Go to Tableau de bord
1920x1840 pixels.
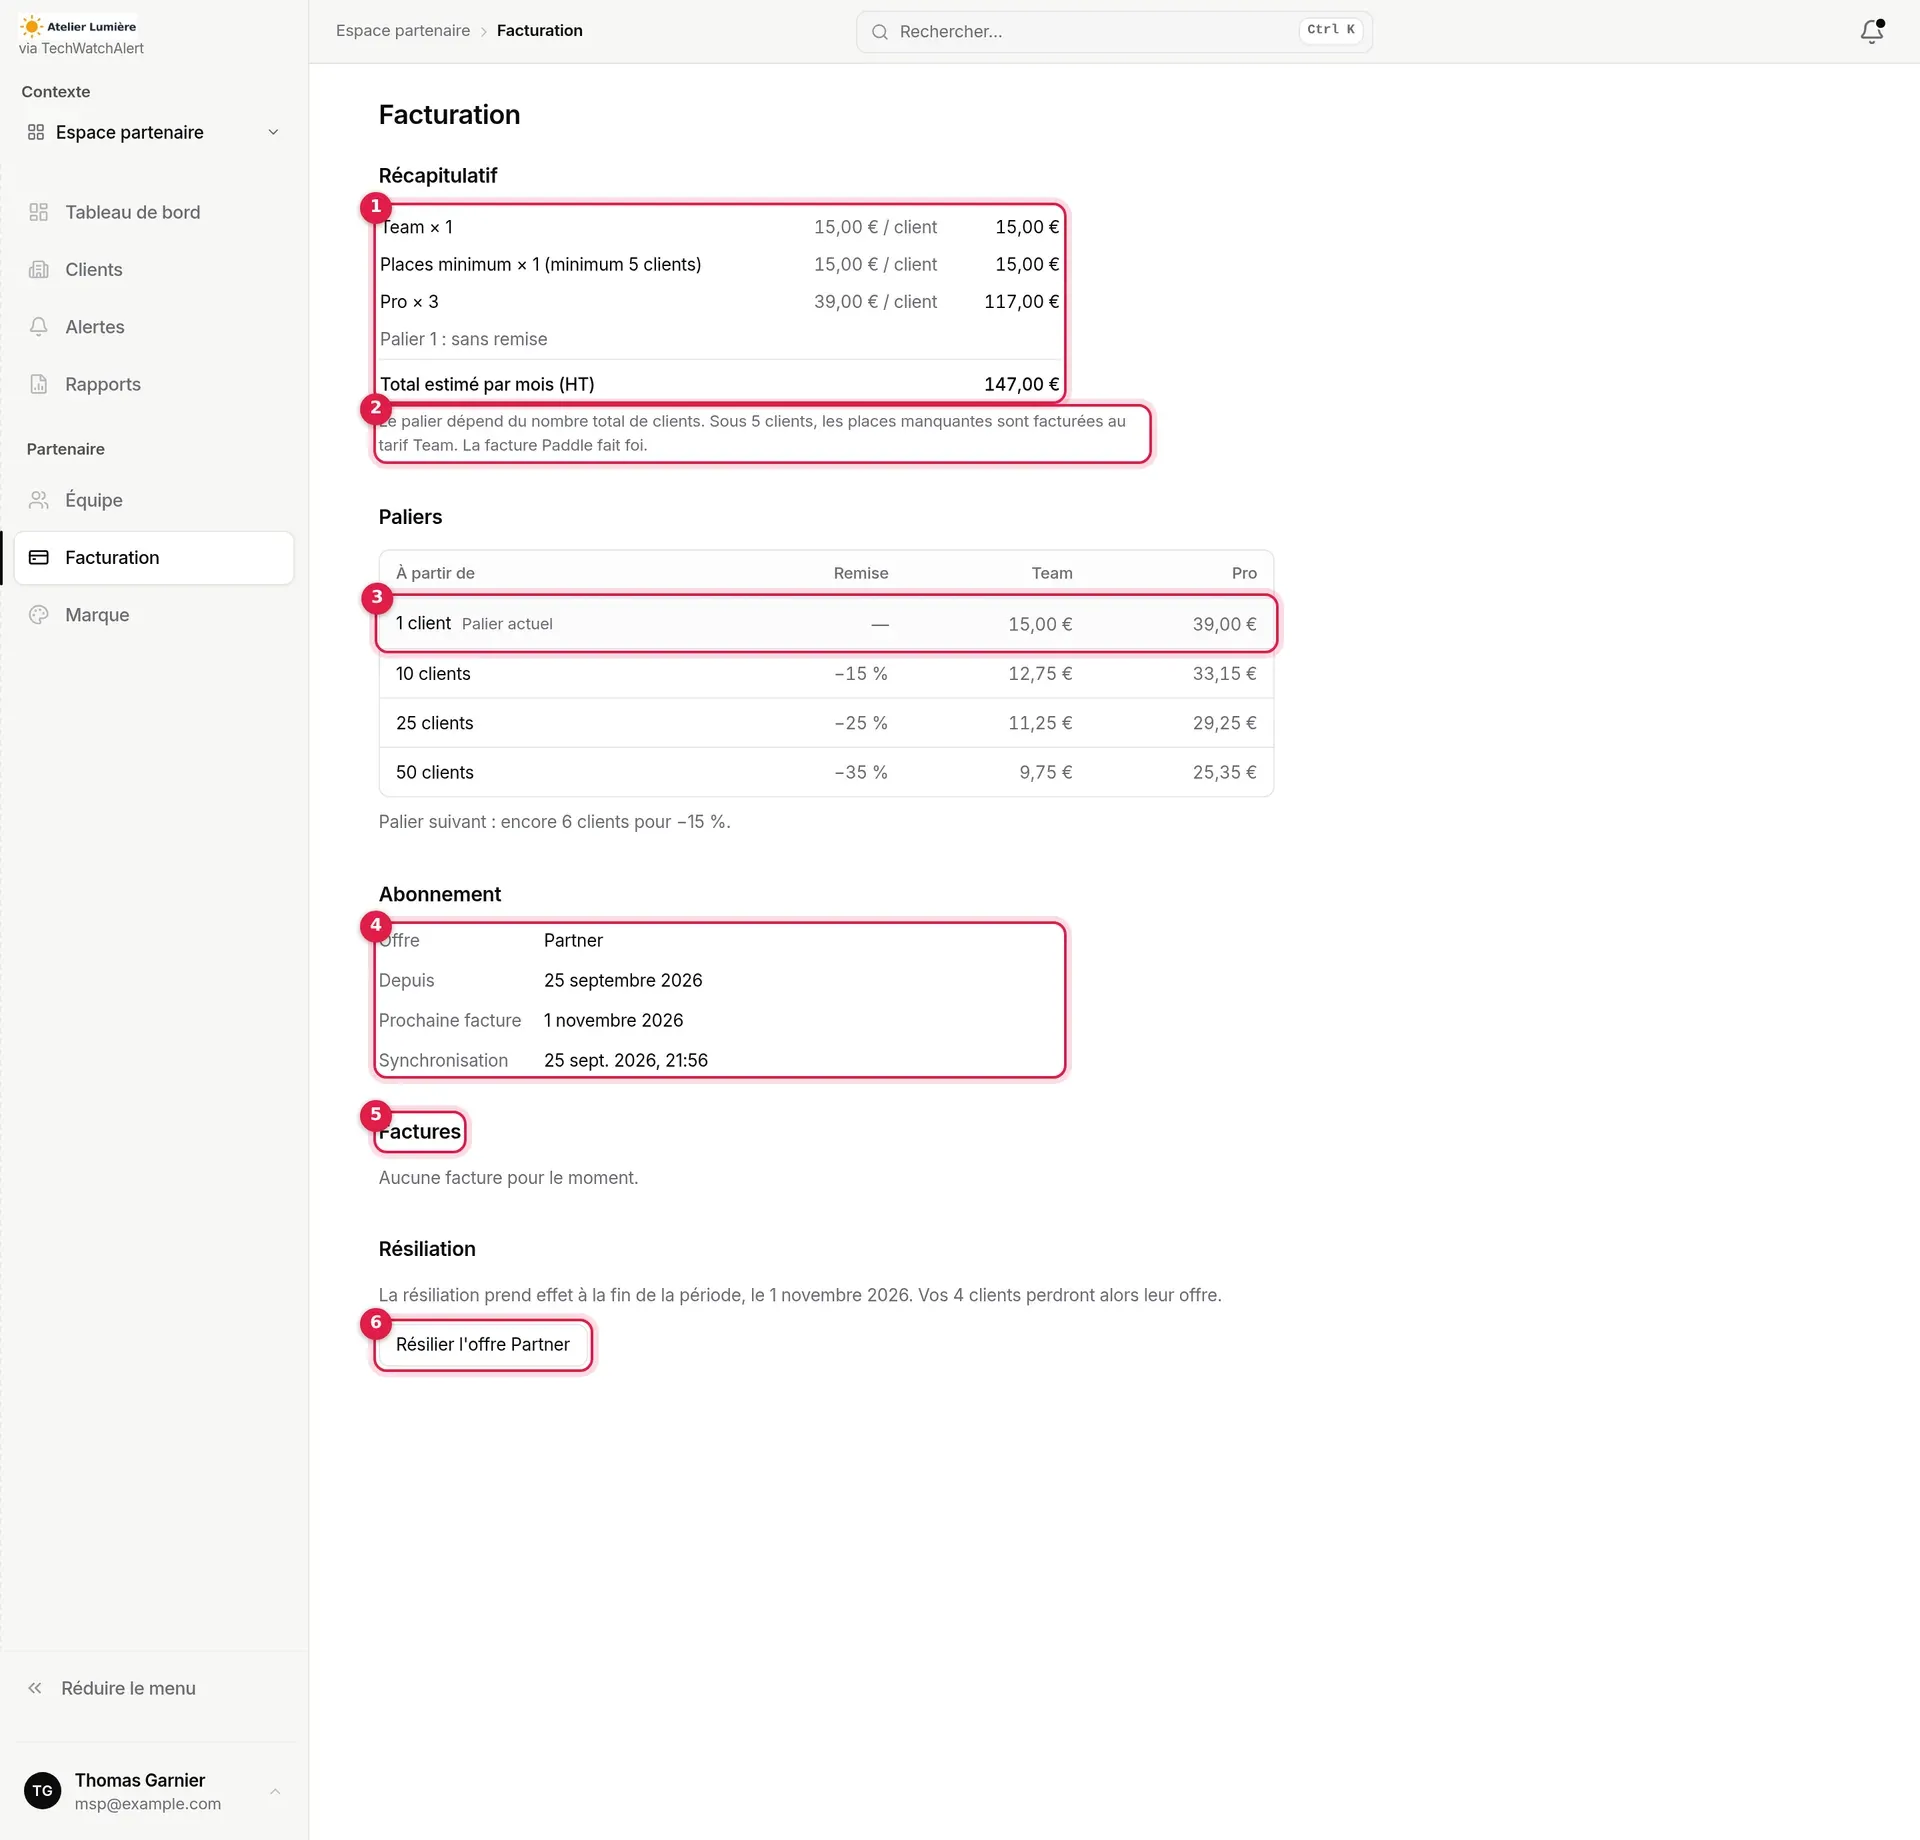pos(154,212)
